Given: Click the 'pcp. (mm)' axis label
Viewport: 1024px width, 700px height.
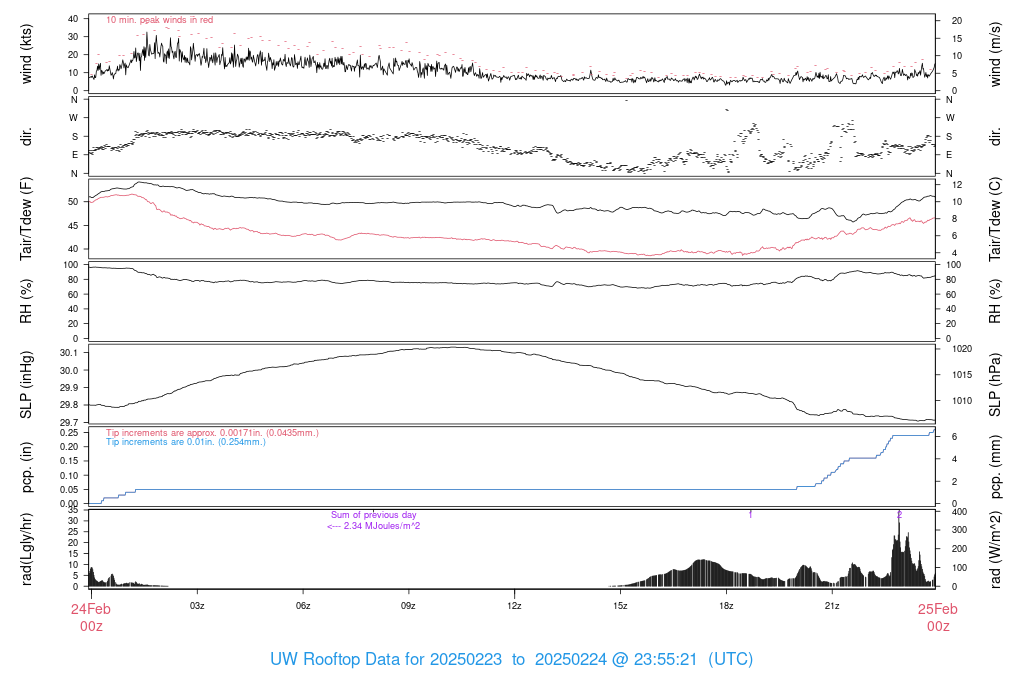Looking at the screenshot, I should point(995,466).
